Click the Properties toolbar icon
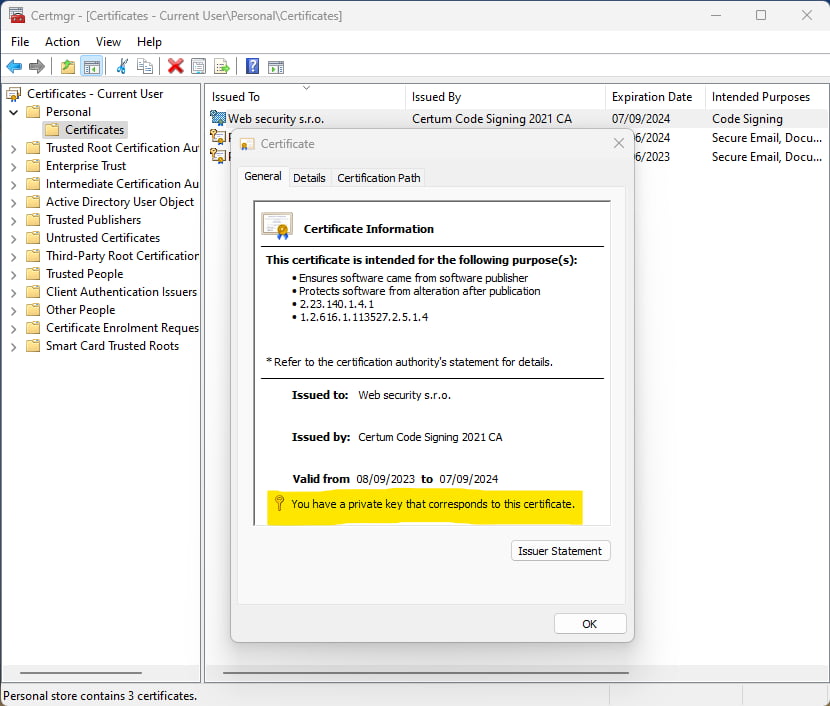 coord(198,67)
